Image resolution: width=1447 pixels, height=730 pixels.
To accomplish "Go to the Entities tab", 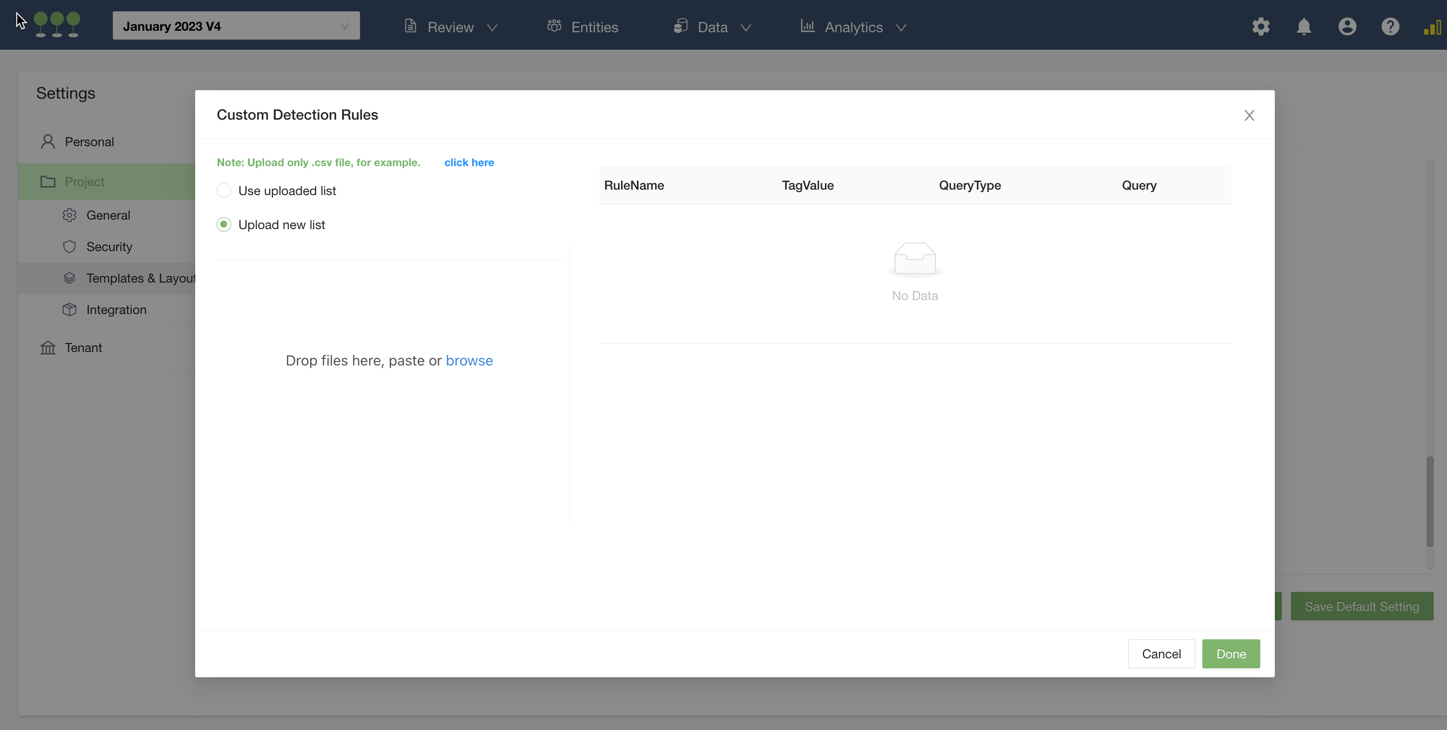I will 583,27.
